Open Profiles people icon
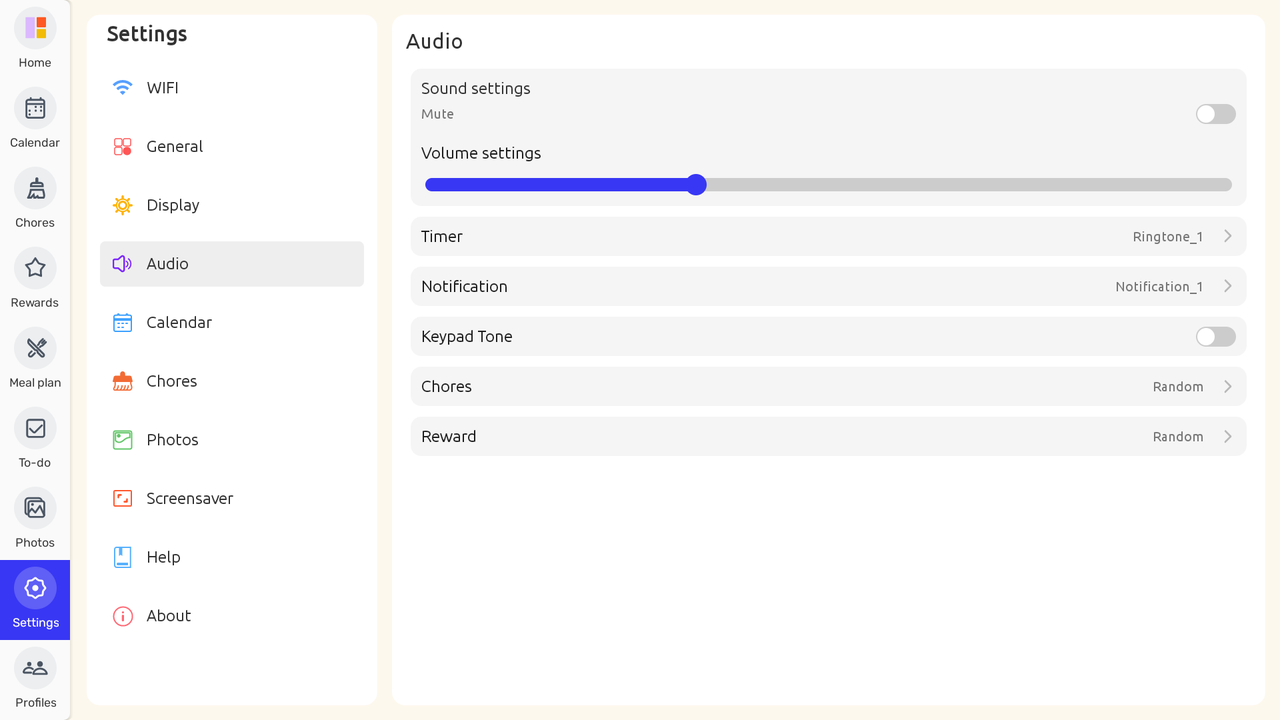Viewport: 1280px width, 720px height. [x=35, y=668]
